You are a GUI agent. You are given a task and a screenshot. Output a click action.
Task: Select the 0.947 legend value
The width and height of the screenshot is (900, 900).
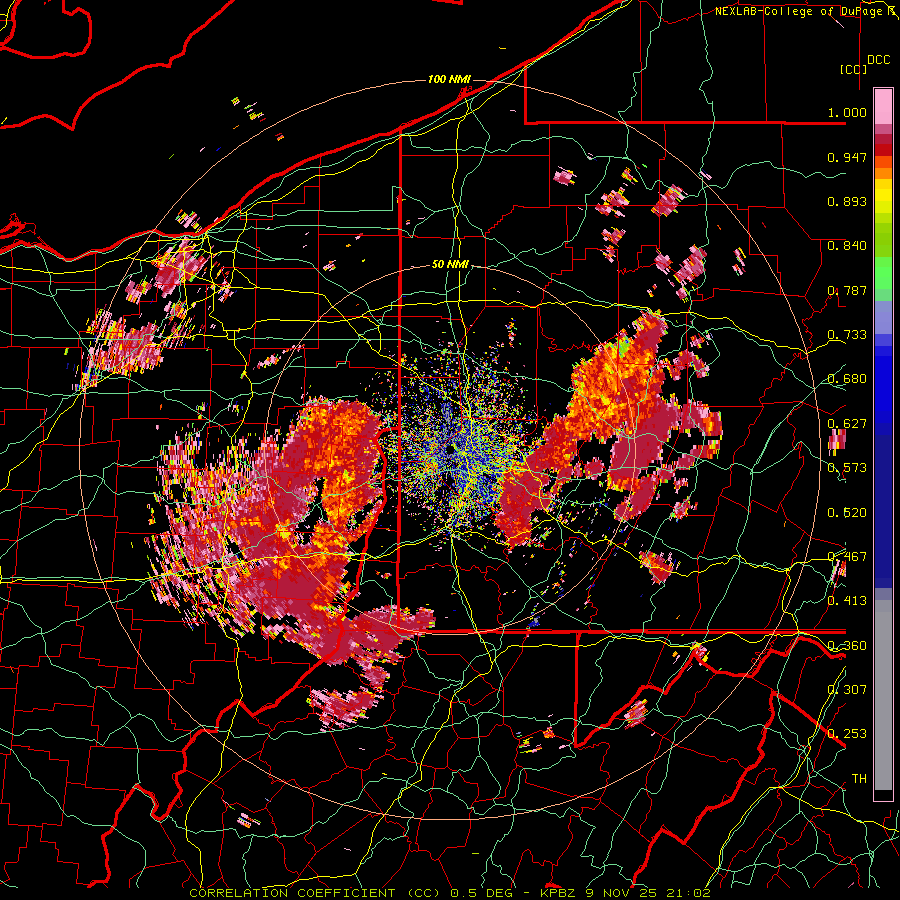click(847, 157)
